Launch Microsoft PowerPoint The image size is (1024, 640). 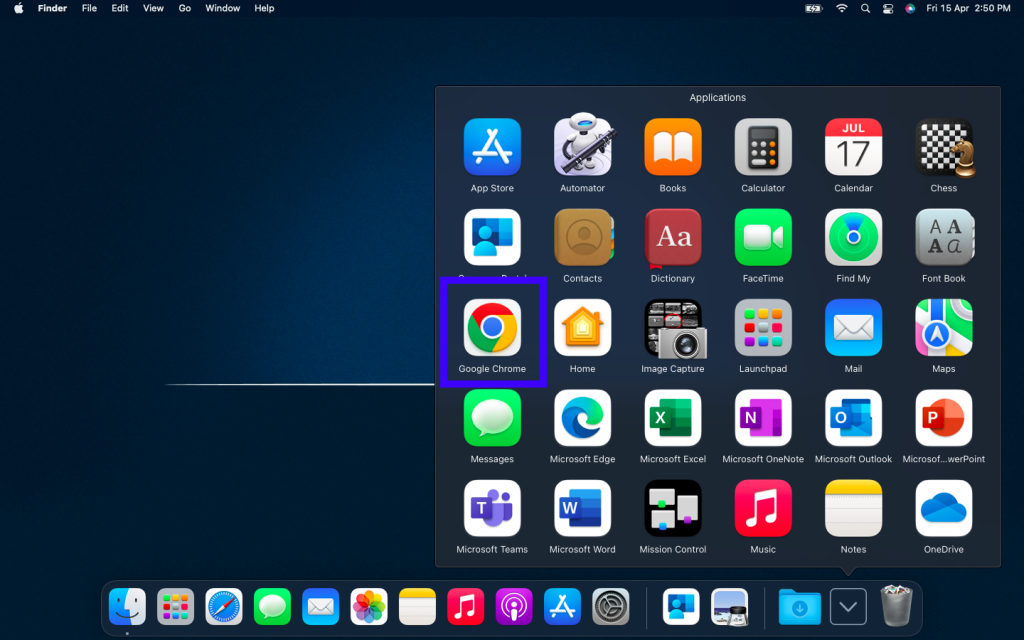pos(943,418)
